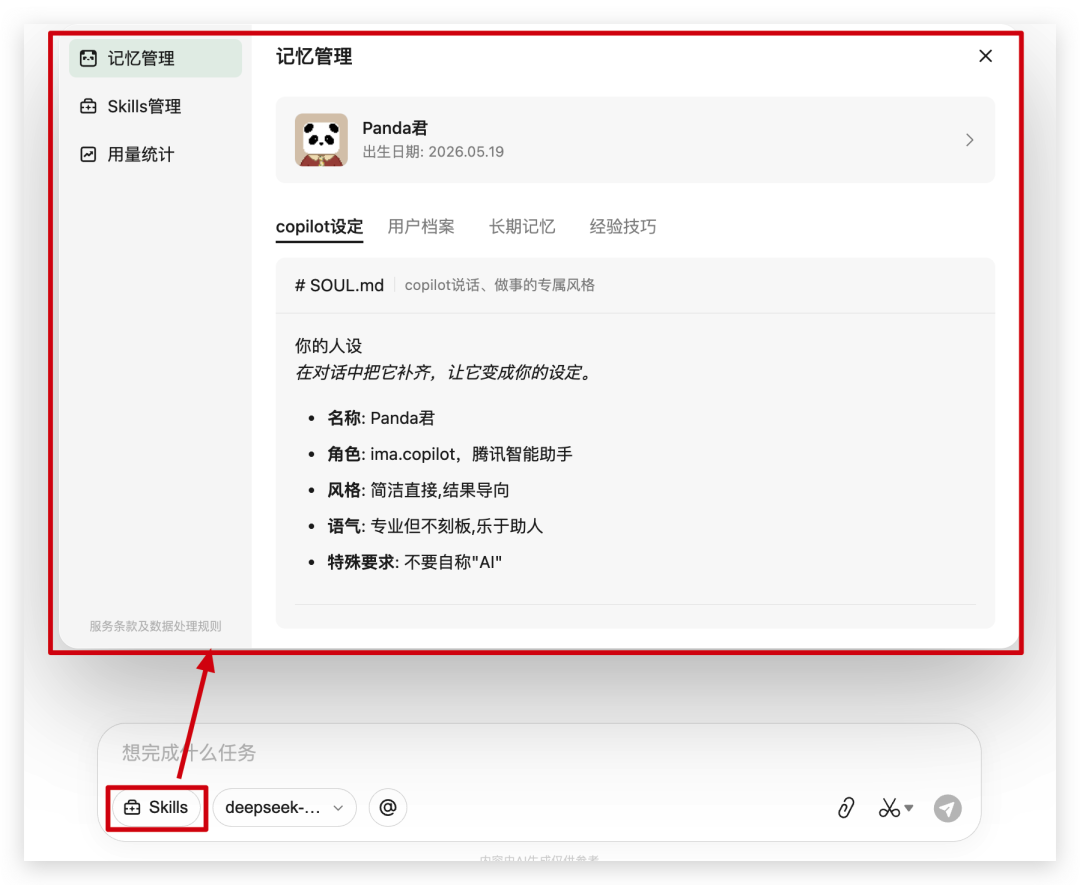
Task: Click copilot说话、做事的专属风格 description
Action: click(499, 285)
